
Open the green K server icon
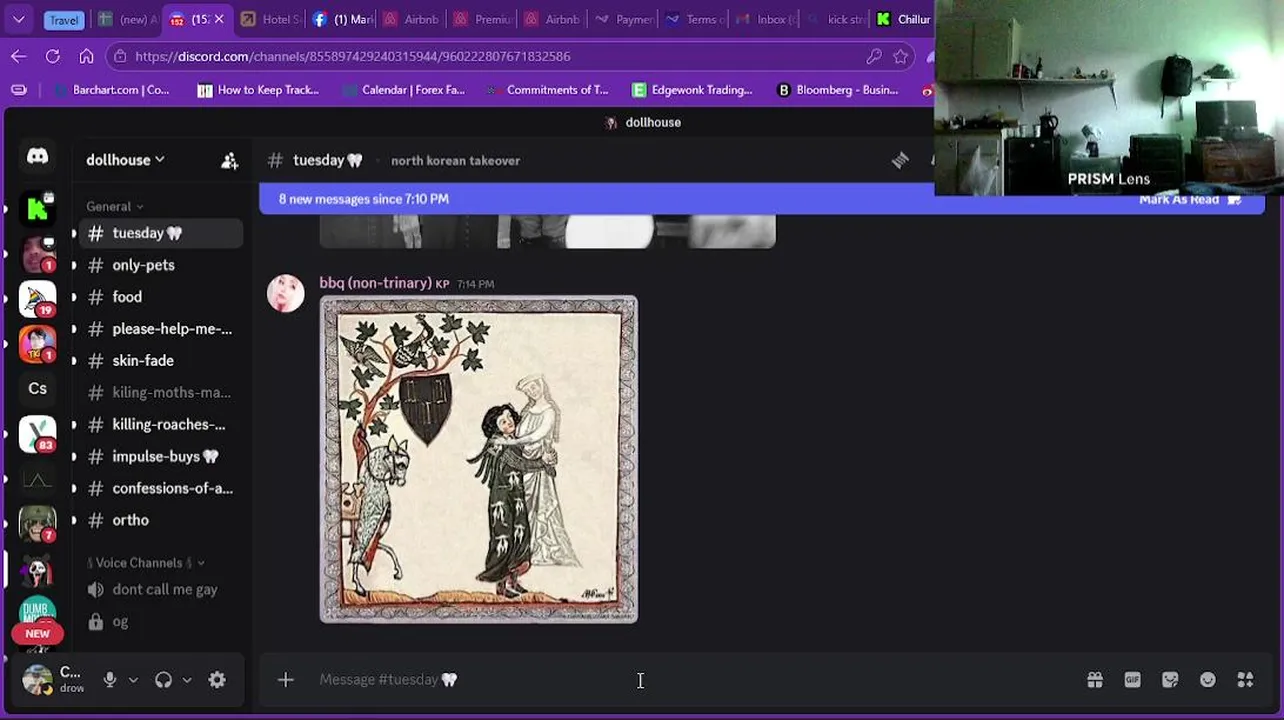pyautogui.click(x=37, y=209)
